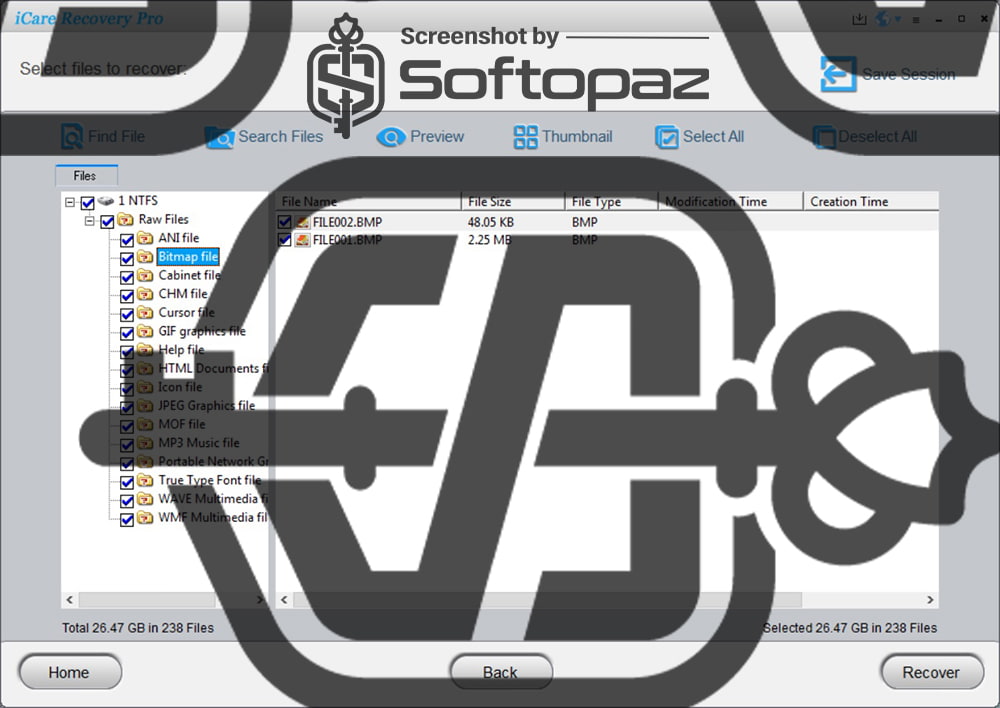
Task: Sort by File Size column header
Action: [x=513, y=202]
